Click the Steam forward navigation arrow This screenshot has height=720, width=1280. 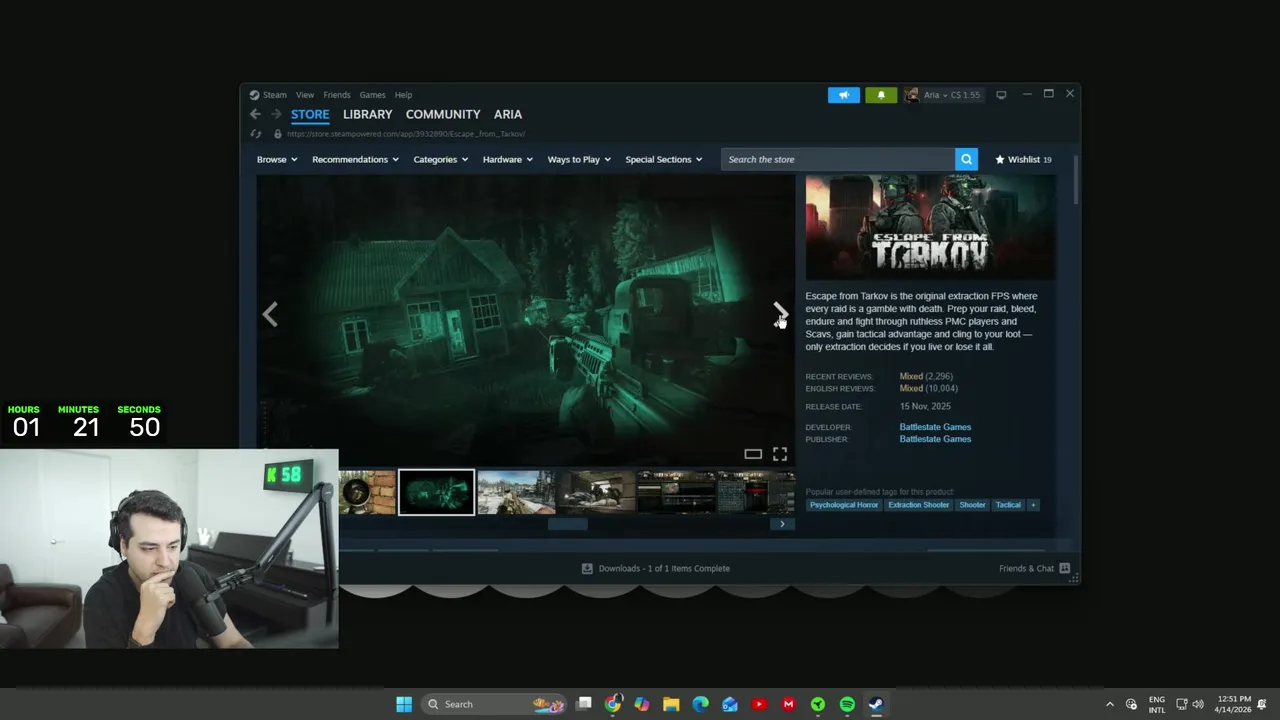point(276,114)
